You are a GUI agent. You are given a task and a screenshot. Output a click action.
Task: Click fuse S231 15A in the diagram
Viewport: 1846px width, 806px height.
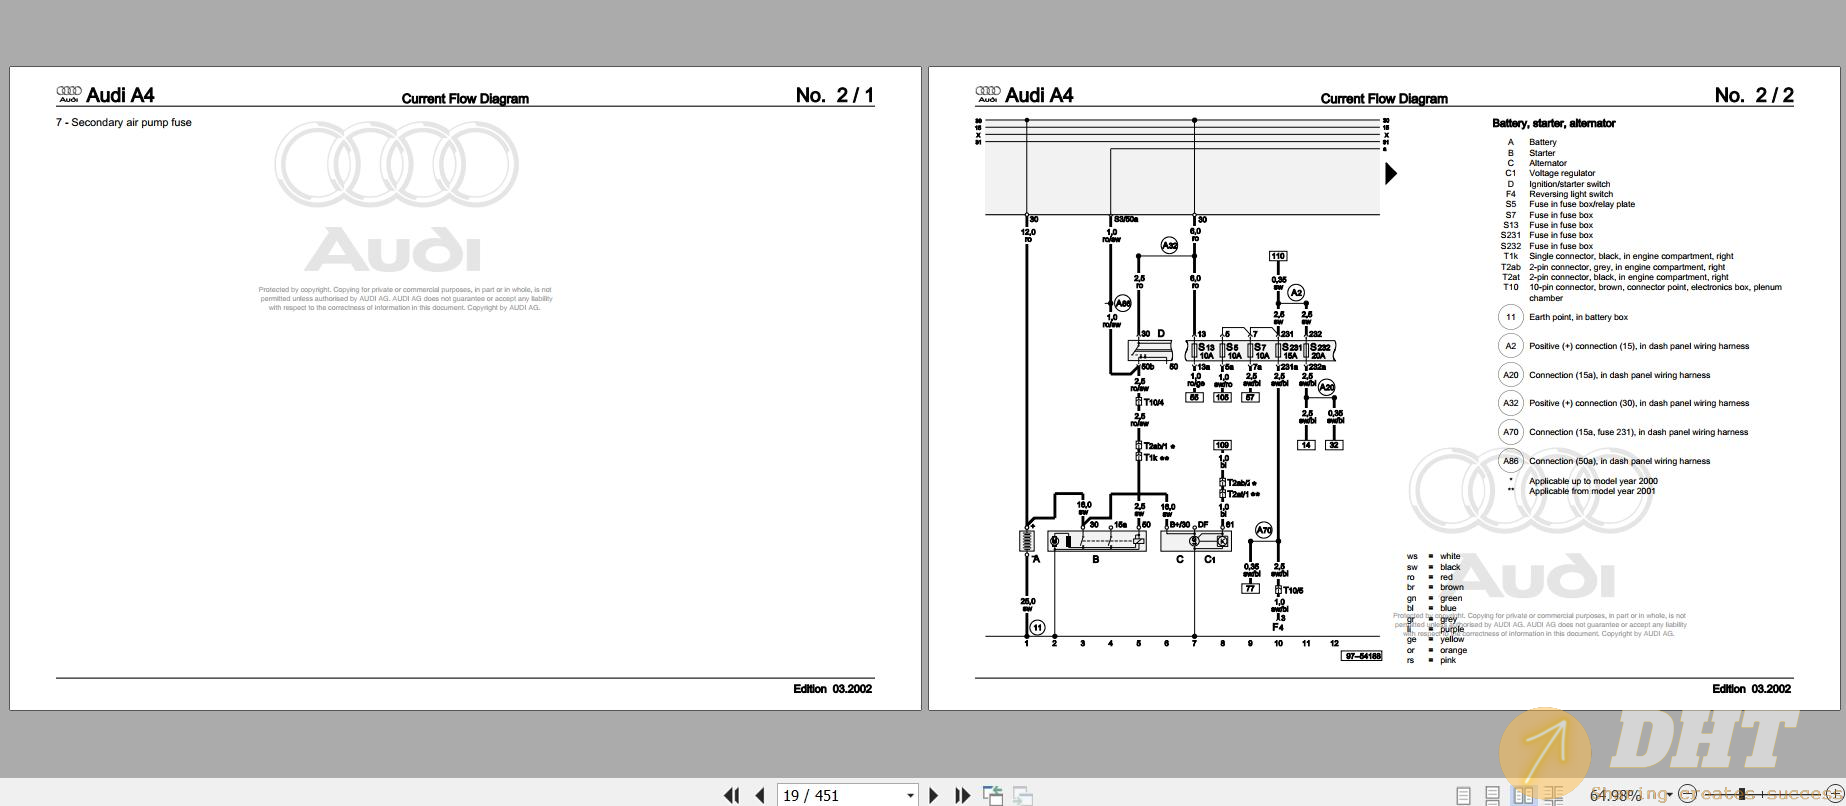[x=1289, y=350]
